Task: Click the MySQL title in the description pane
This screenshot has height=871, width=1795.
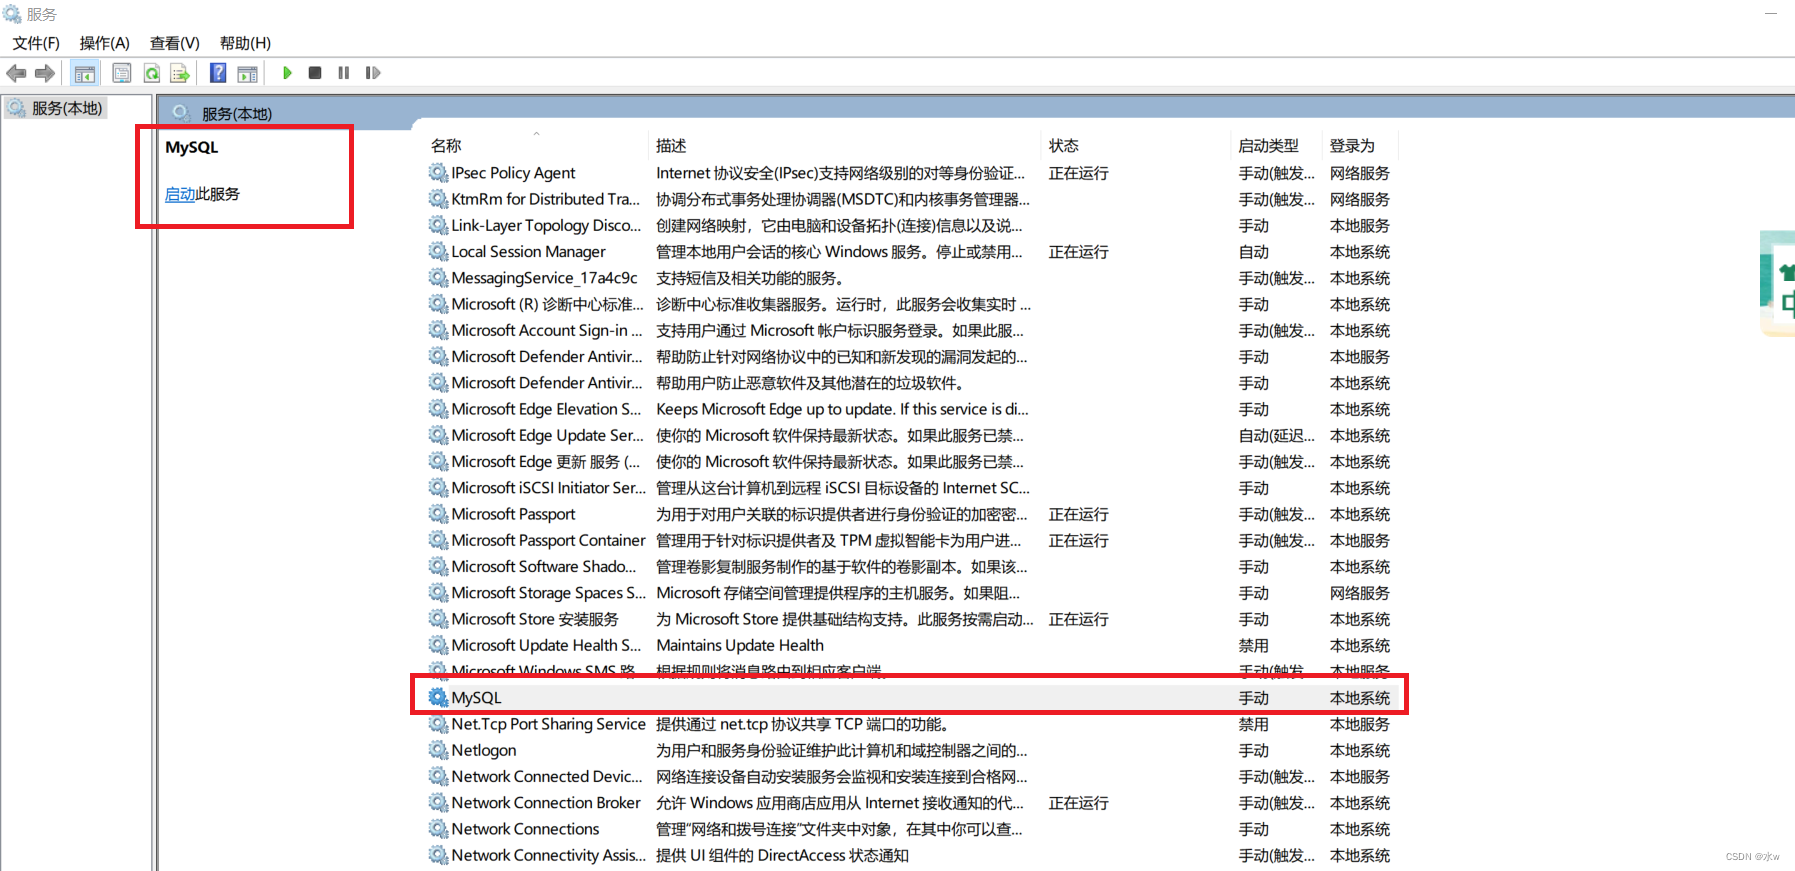Action: coord(191,147)
